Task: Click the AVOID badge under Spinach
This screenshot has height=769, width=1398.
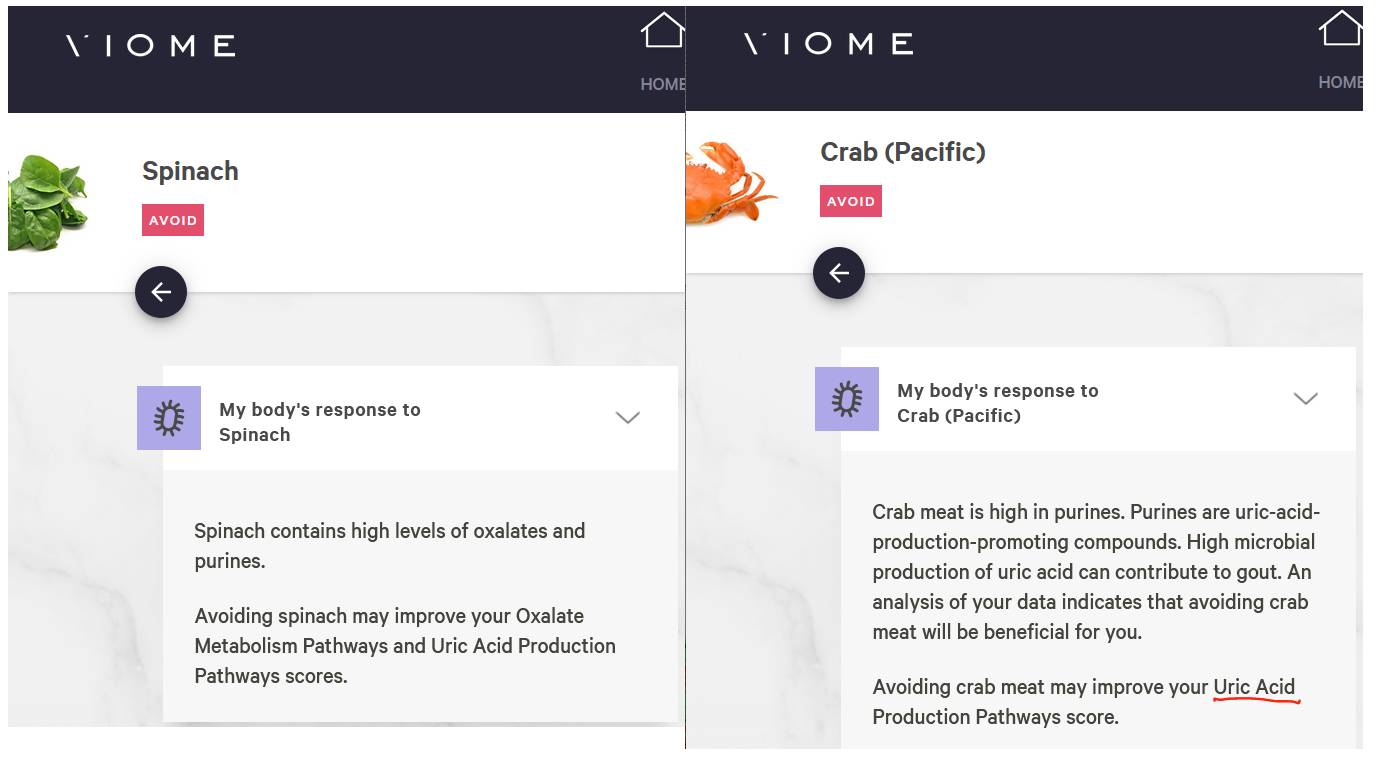Action: pos(173,220)
